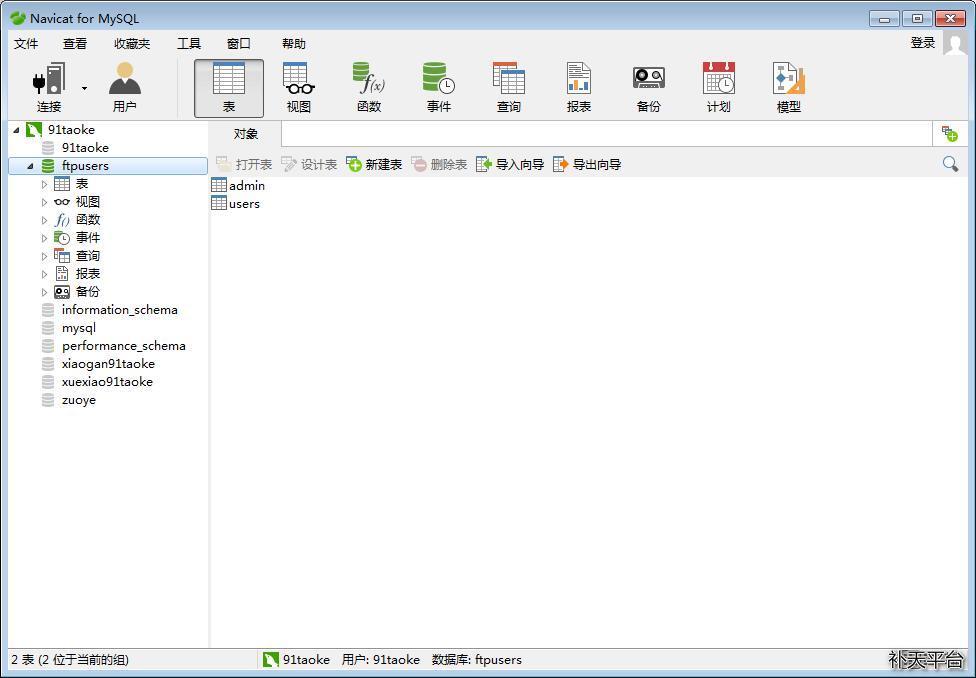Screen dimensions: 976x678
Task: Click the 新建表 new table button
Action: point(374,164)
